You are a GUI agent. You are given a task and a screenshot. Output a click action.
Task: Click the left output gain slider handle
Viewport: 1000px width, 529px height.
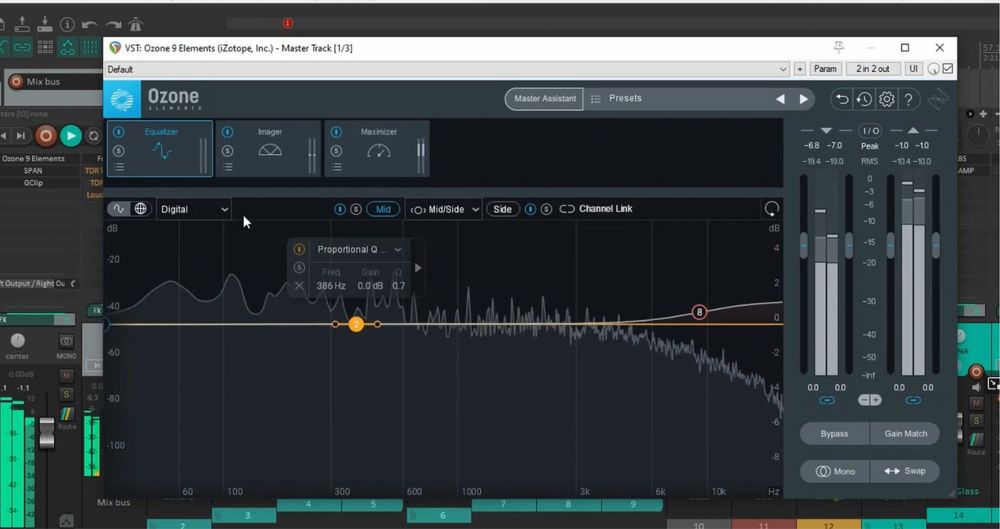point(890,245)
